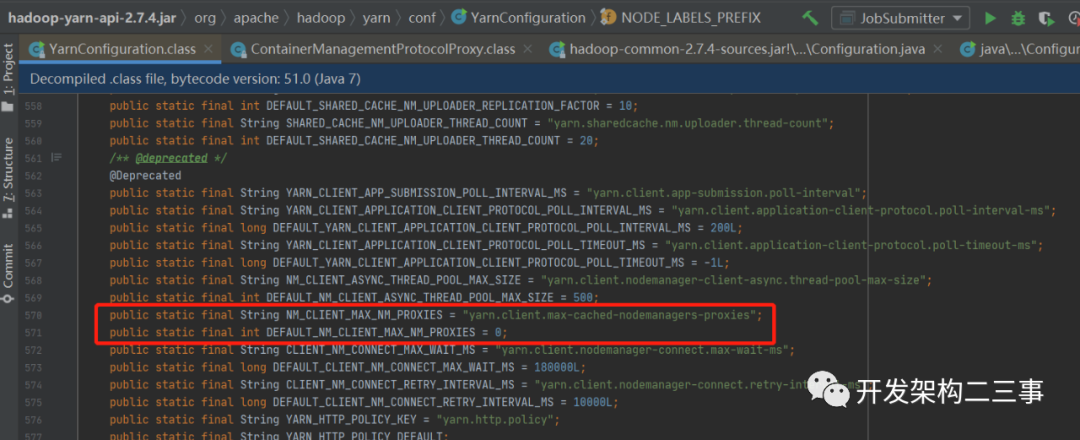Image resolution: width=1080 pixels, height=440 pixels.
Task: Click the conf package breadcrumb
Action: click(422, 18)
